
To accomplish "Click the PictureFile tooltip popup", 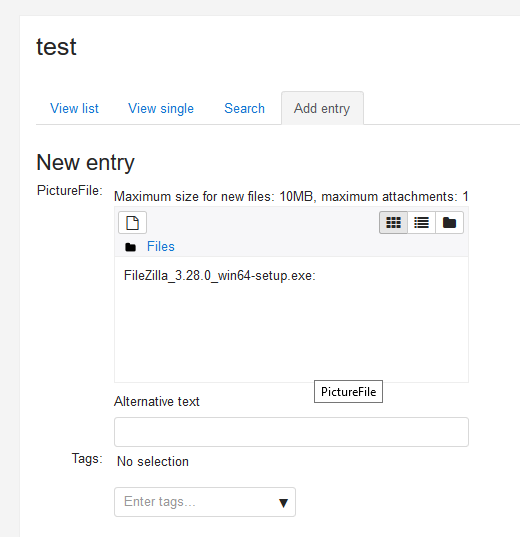I will tap(348, 391).
